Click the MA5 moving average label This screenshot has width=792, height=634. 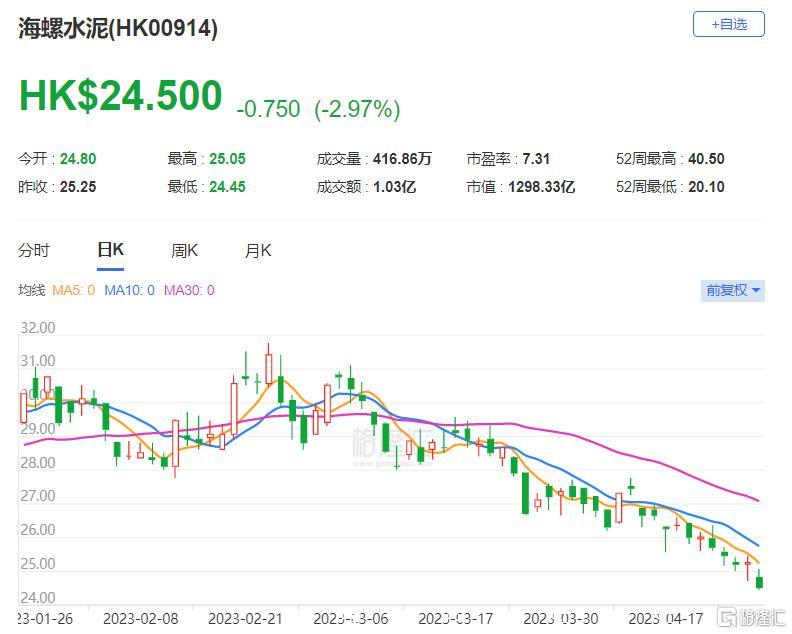coord(73,290)
